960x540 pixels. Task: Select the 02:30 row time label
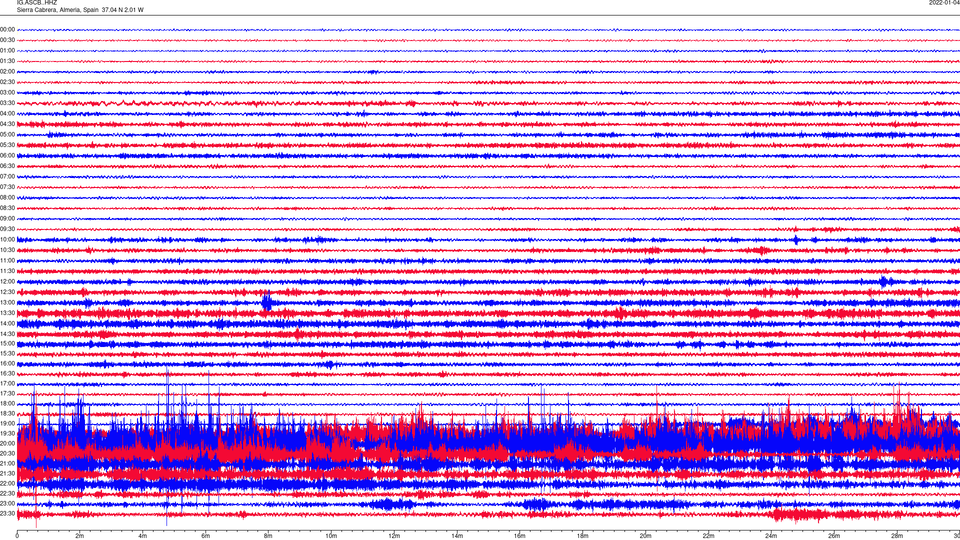pos(7,82)
